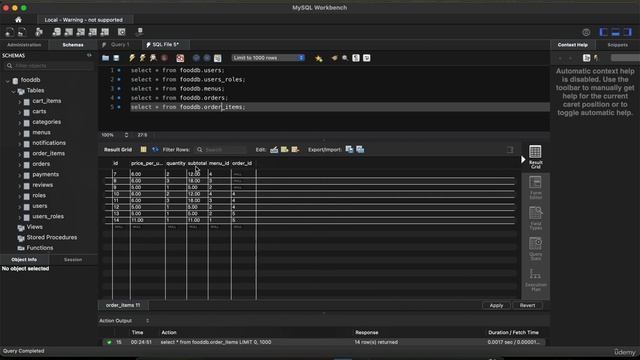The image size is (640, 360).
Task: Search table data toolbar icon
Action: coord(122,32)
